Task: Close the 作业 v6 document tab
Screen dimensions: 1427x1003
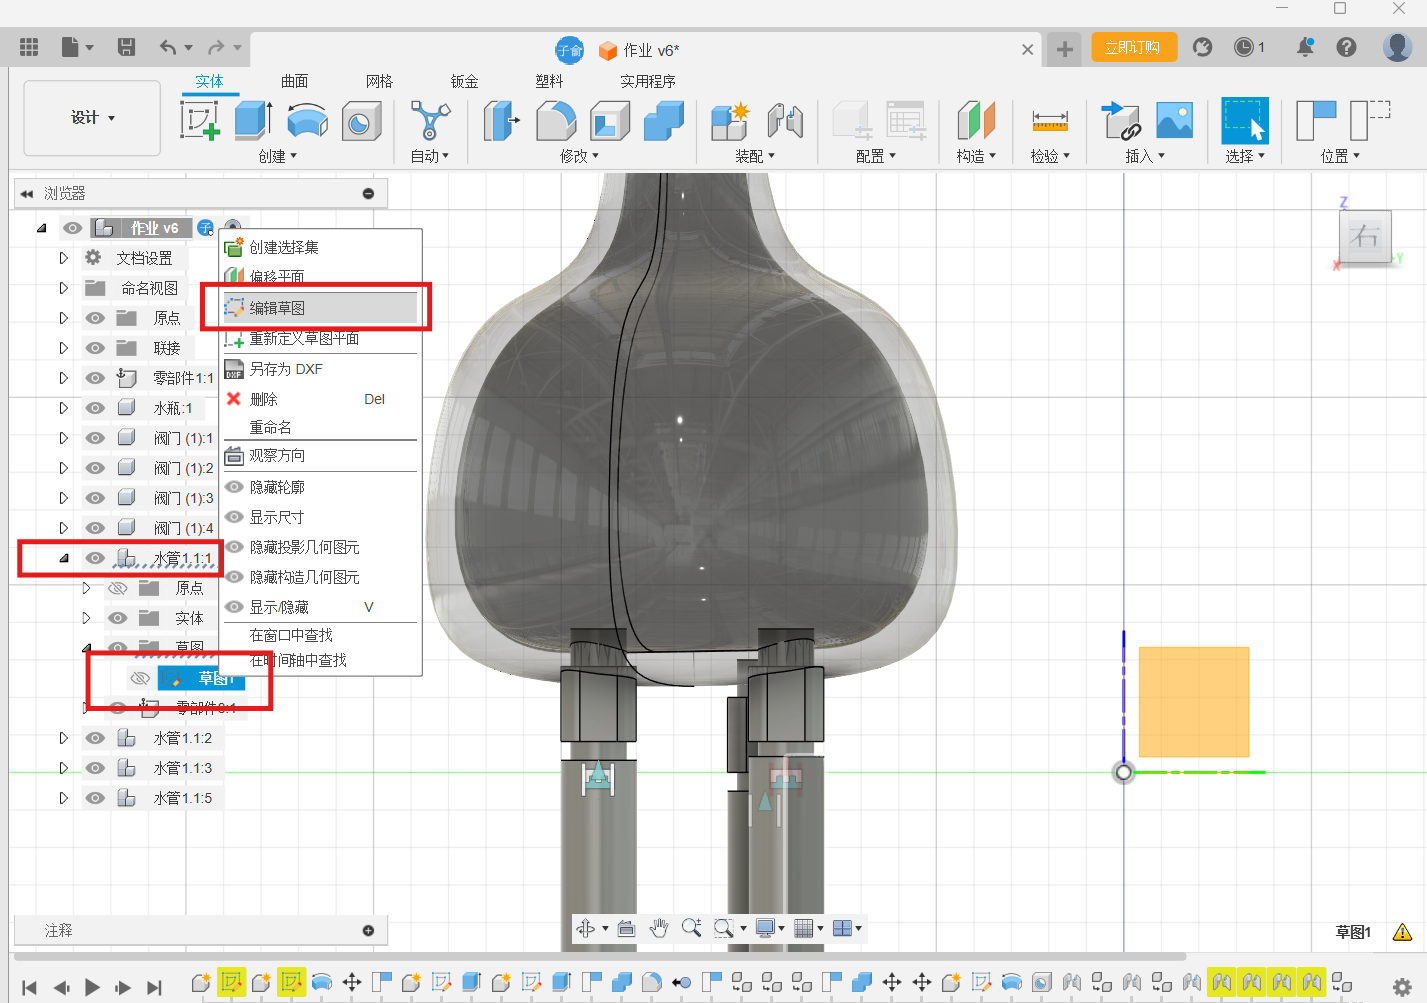Action: click(1027, 49)
